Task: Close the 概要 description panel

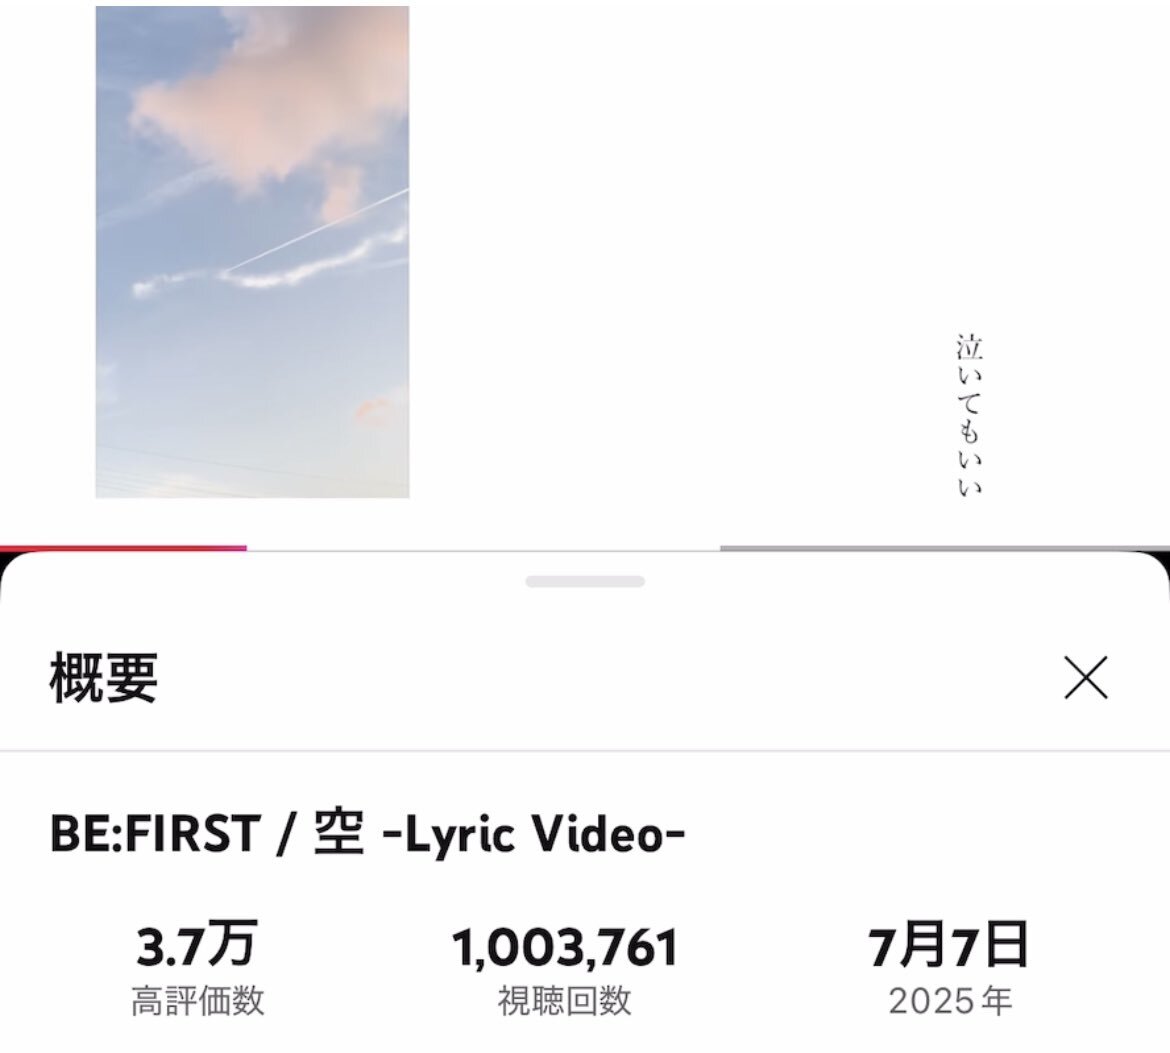Action: point(1086,678)
